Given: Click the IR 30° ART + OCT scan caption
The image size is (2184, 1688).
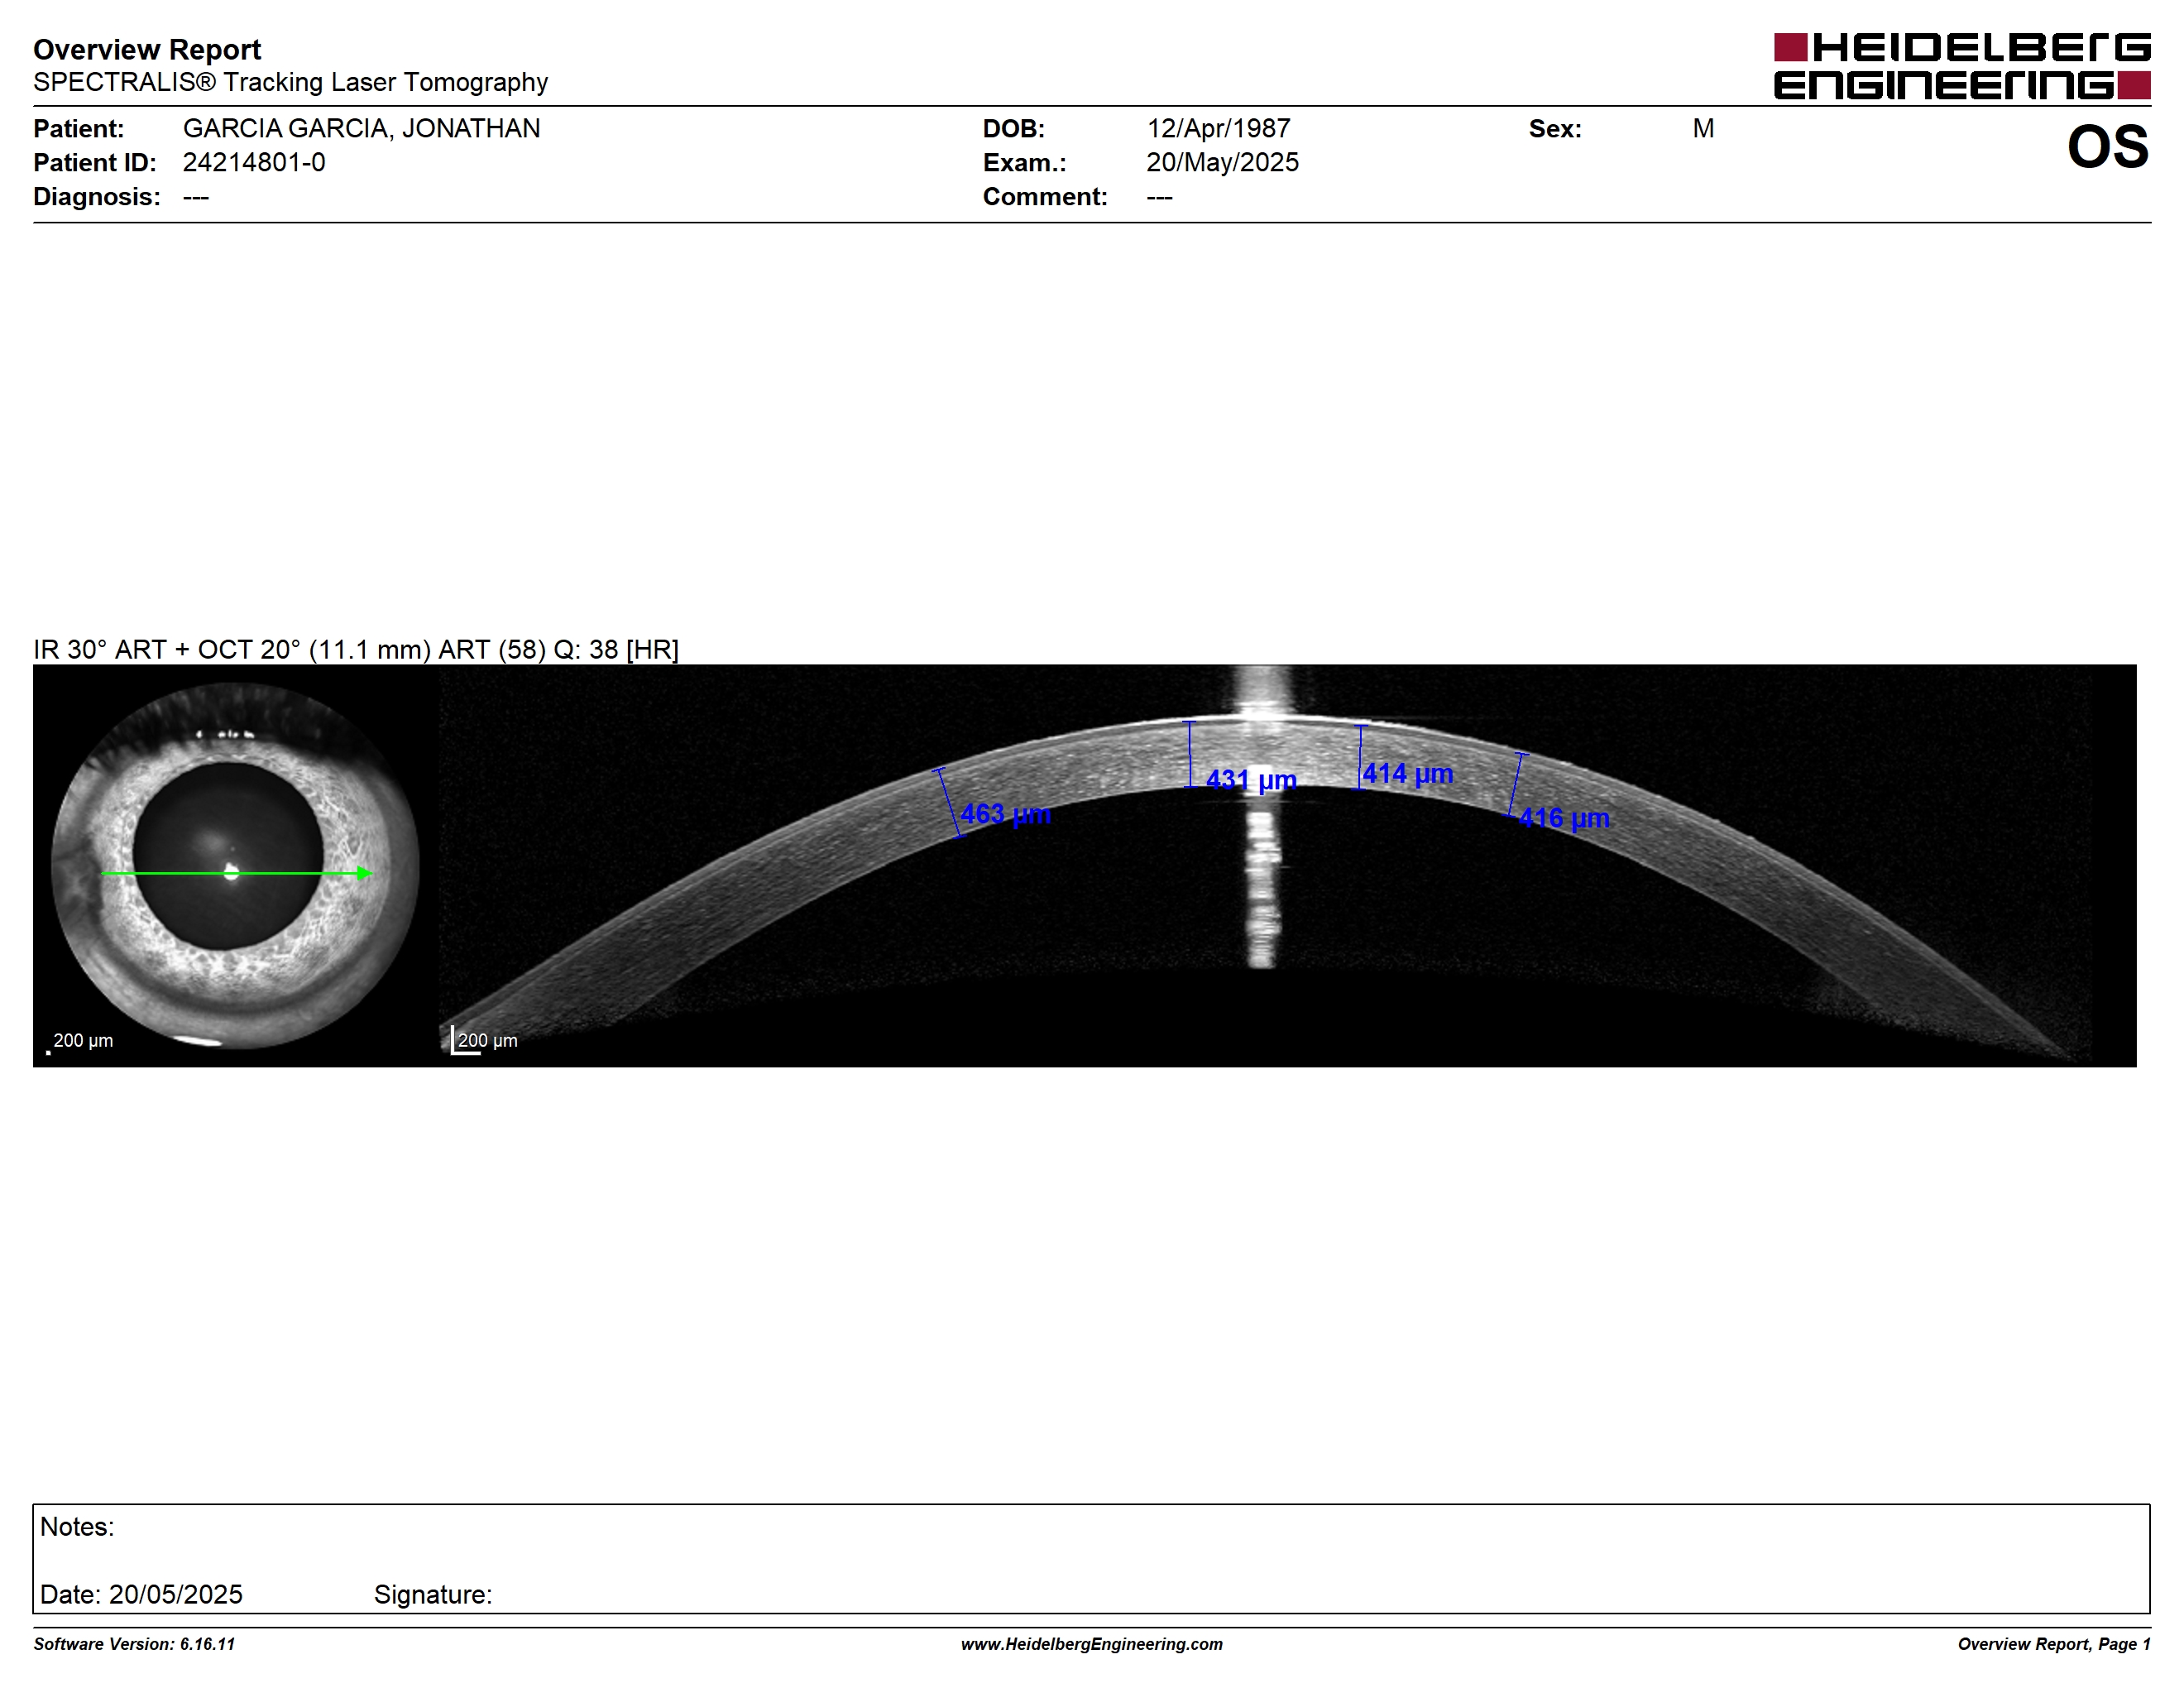Looking at the screenshot, I should [x=356, y=649].
